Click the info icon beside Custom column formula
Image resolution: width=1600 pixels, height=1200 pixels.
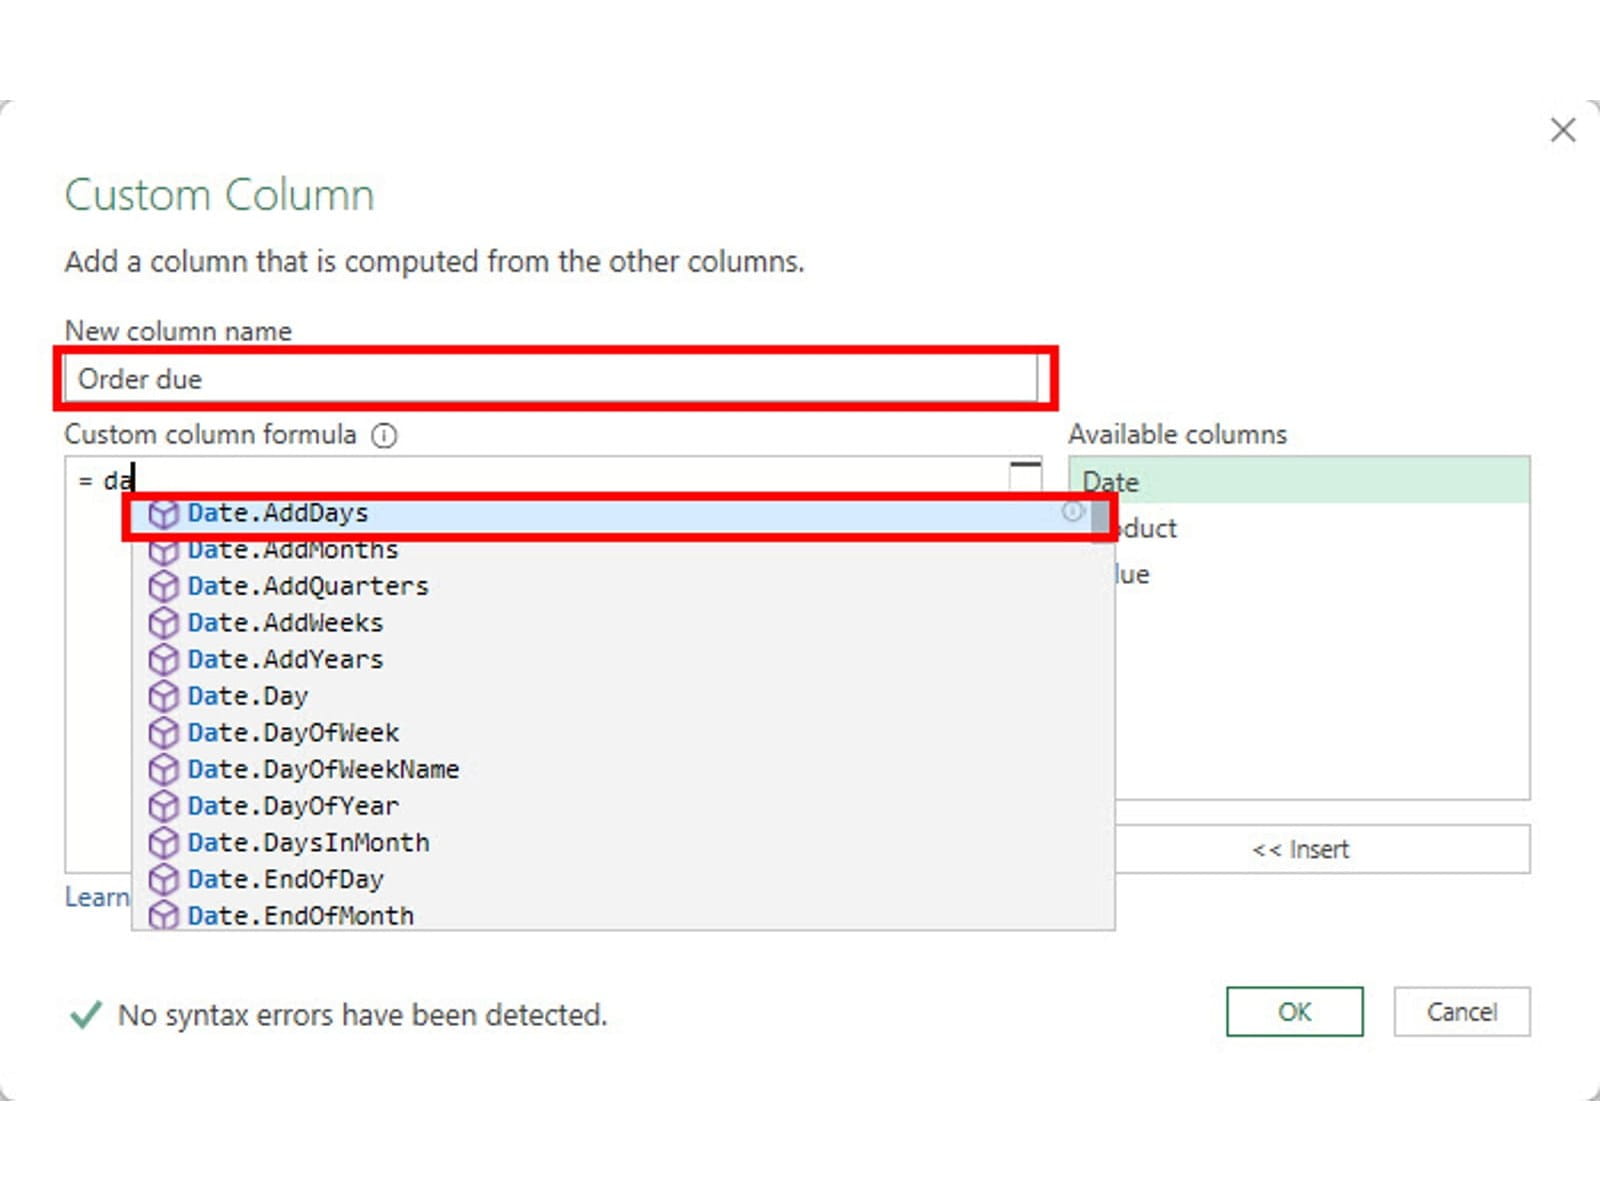pyautogui.click(x=384, y=435)
